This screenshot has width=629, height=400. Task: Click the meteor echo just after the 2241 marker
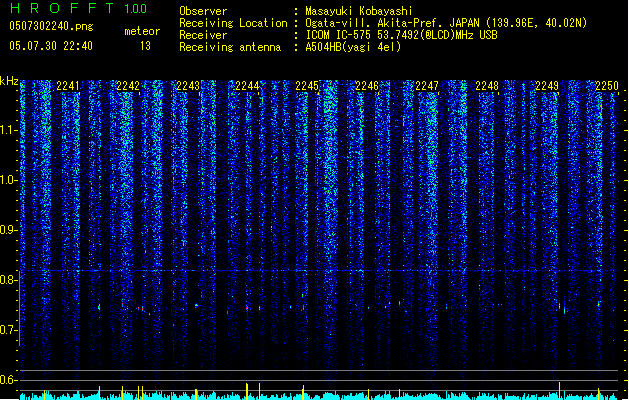[99, 307]
